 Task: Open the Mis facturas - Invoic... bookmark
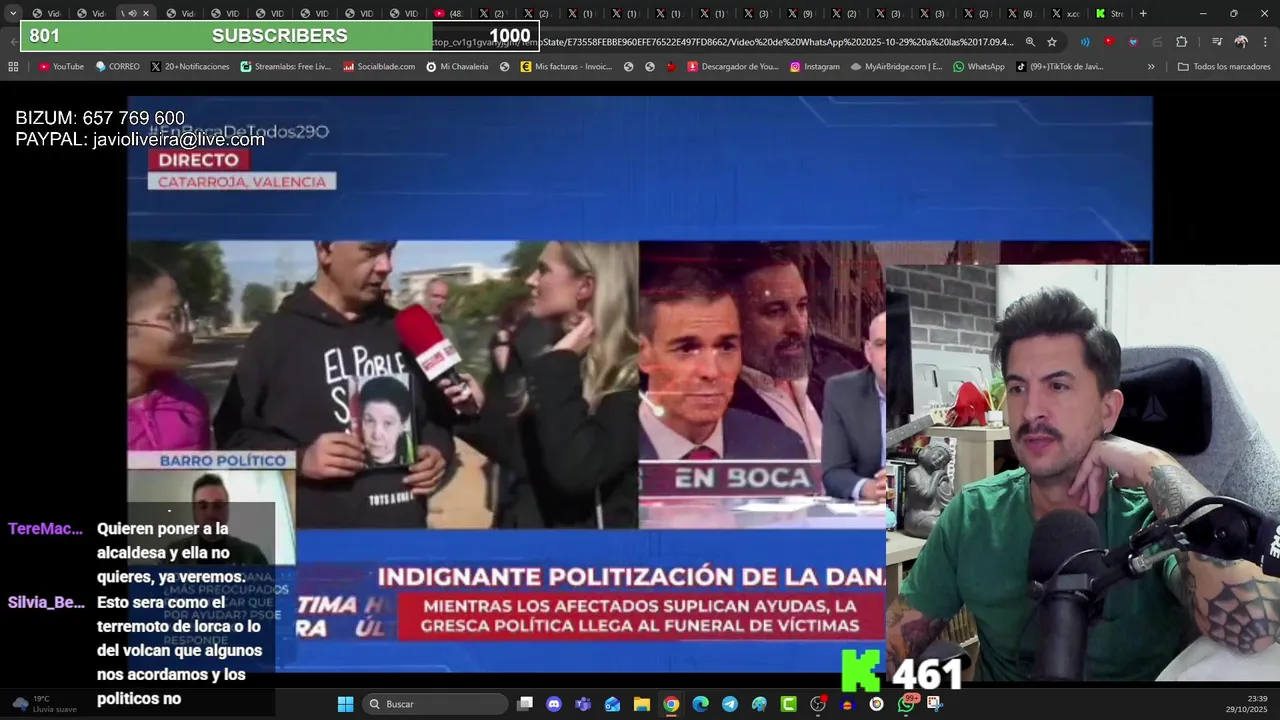566,67
